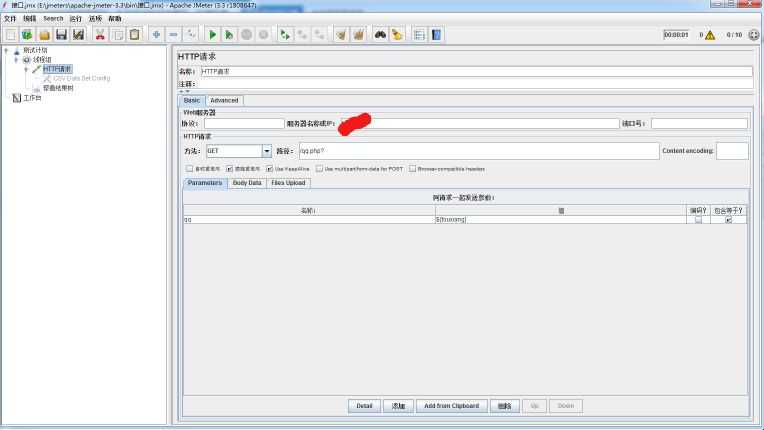Viewport: 764px width, 430px height.
Task: Toggle the 跟随重定向 checkbox
Action: tap(229, 168)
